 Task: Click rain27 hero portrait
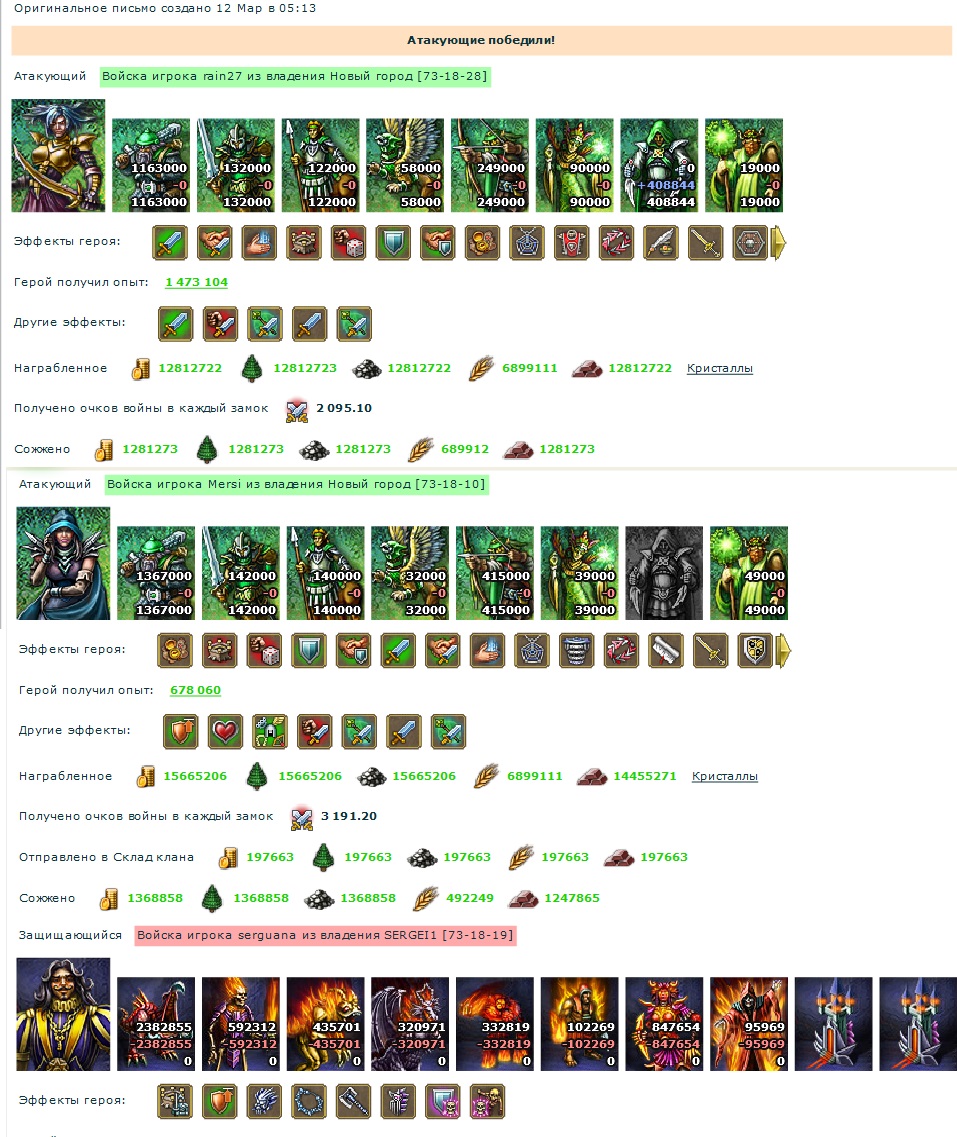pyautogui.click(x=58, y=155)
